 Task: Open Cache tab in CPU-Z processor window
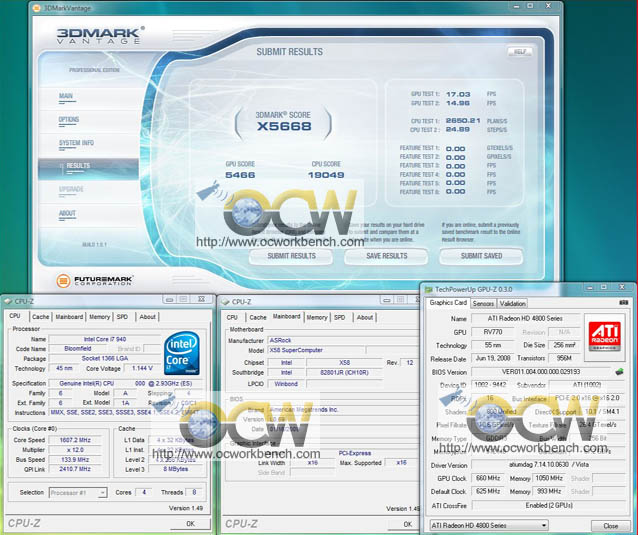(x=41, y=317)
